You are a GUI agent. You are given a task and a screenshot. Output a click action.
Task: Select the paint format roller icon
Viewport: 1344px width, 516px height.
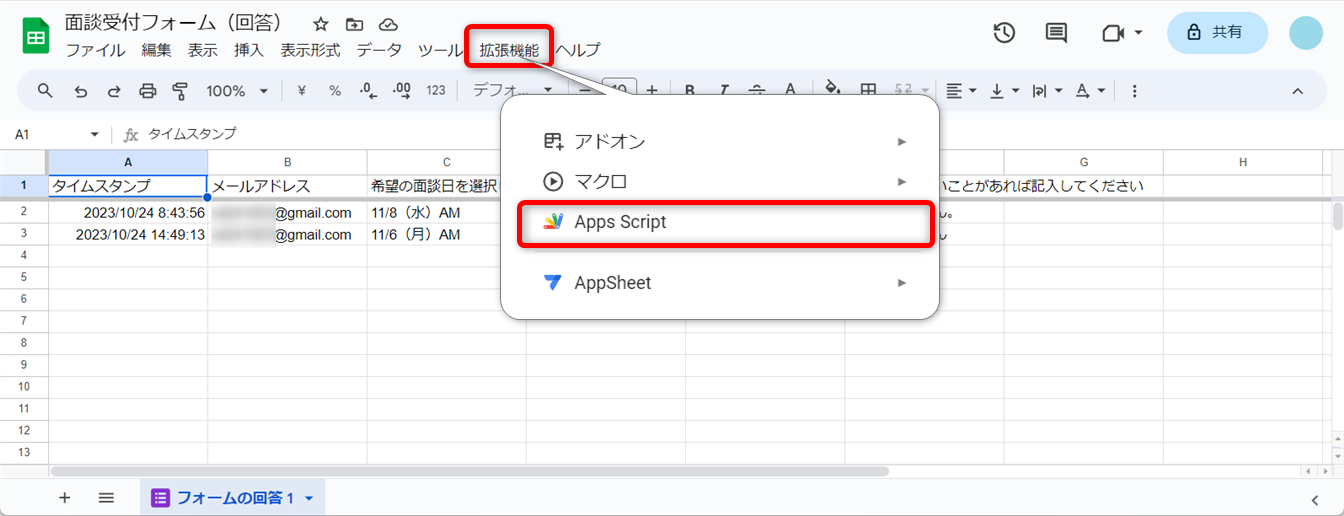180,91
